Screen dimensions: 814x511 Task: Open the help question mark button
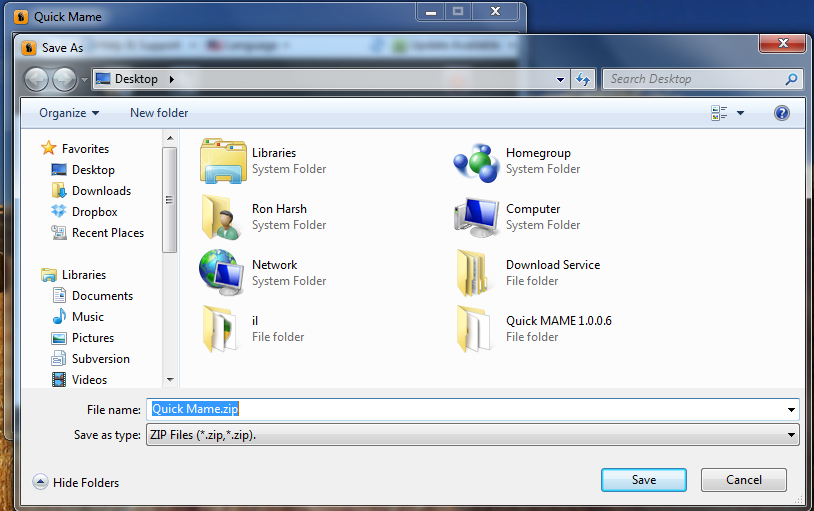(781, 113)
